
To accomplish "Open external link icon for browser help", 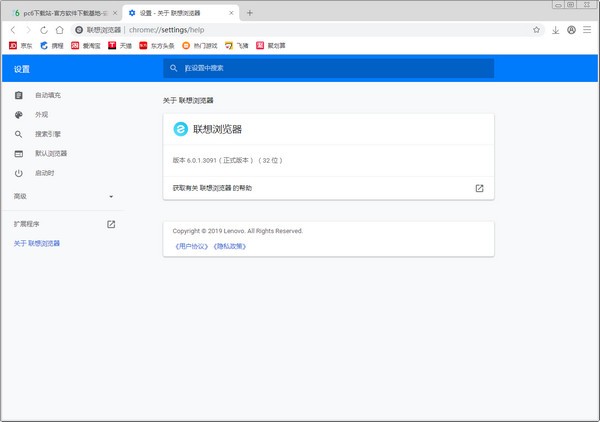I will (479, 188).
